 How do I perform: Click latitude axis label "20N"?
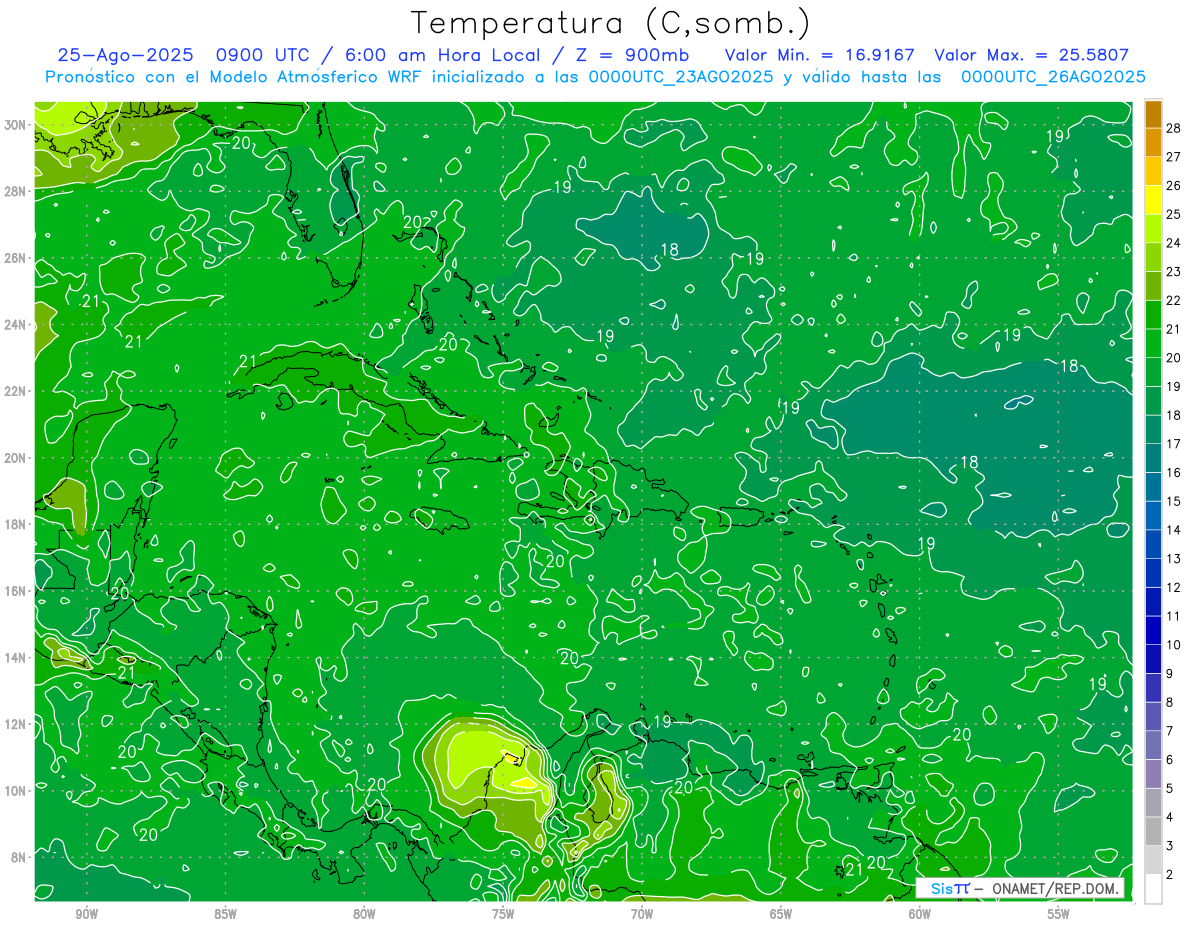coord(15,458)
